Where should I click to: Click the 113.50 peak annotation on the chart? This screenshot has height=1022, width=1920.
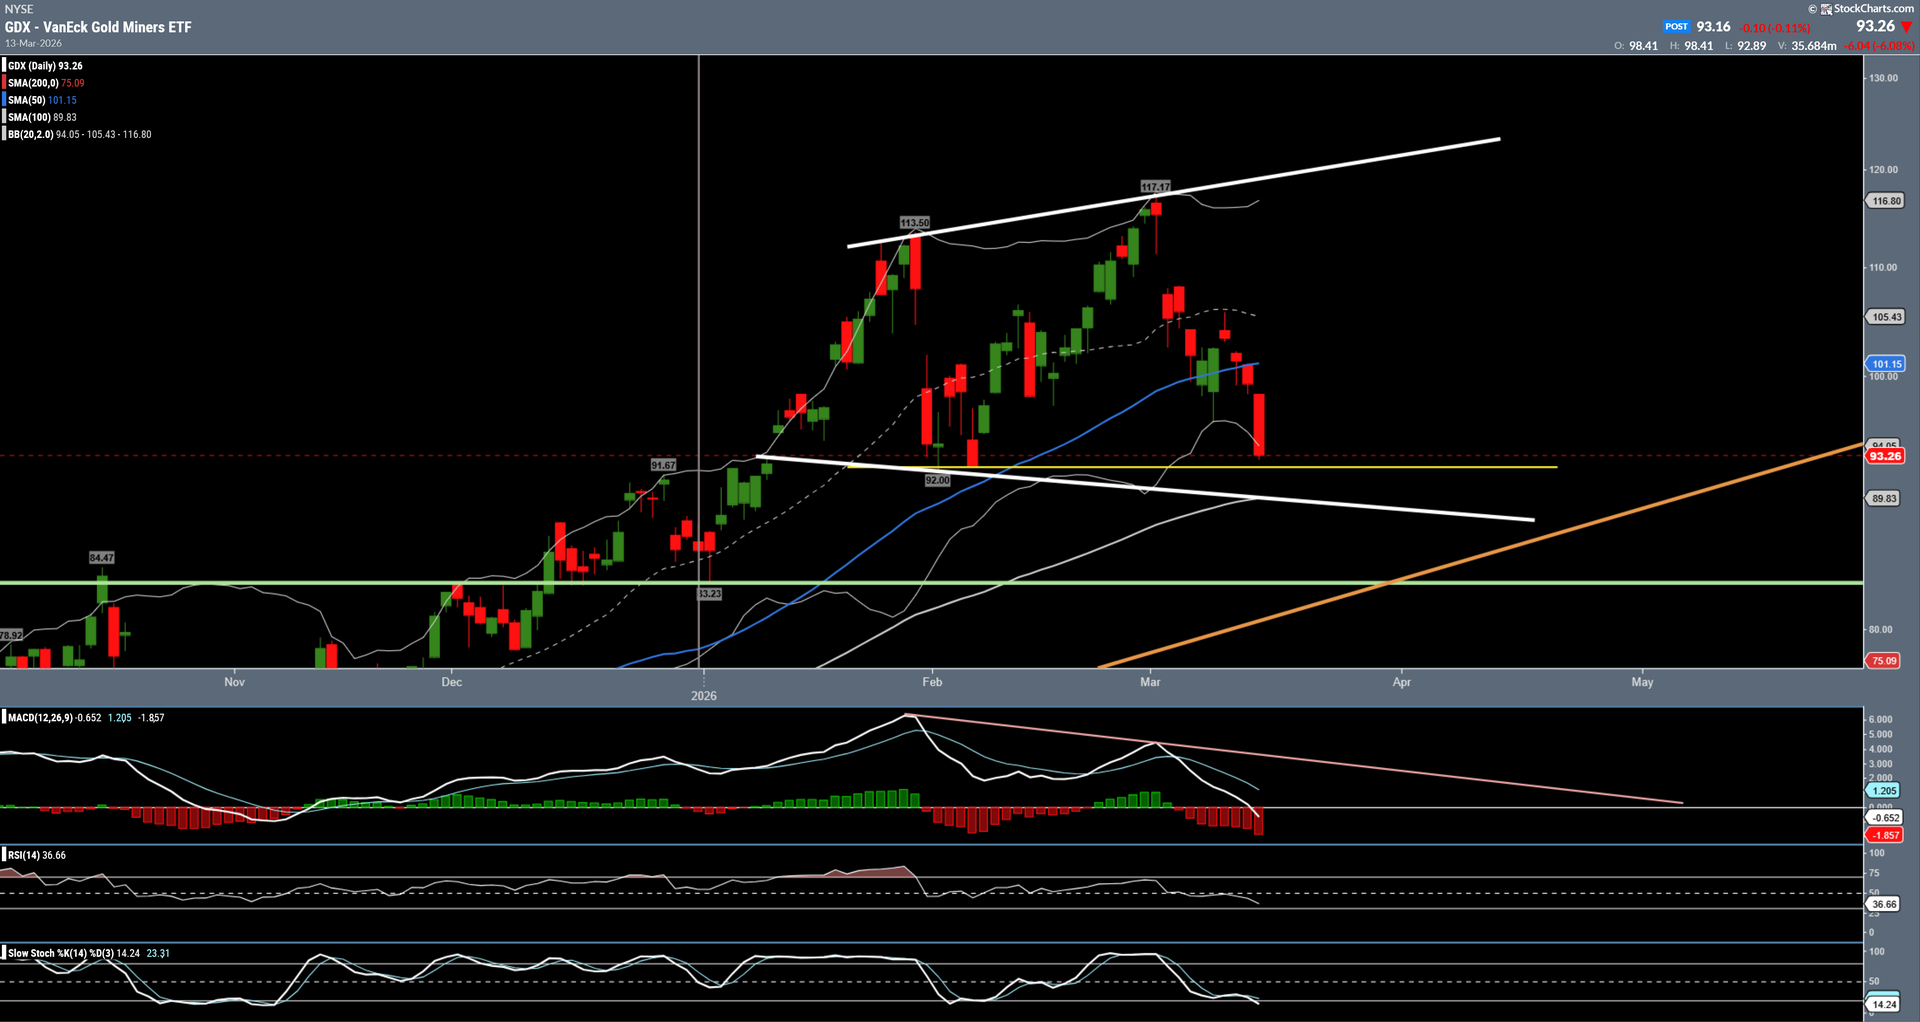tap(914, 223)
